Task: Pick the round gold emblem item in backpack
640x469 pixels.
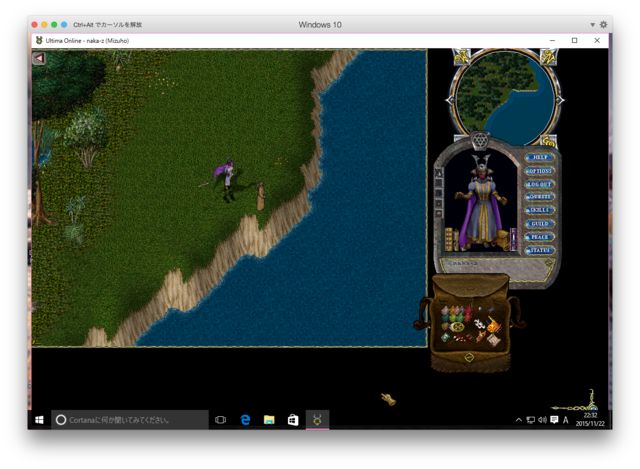Action: point(457,327)
